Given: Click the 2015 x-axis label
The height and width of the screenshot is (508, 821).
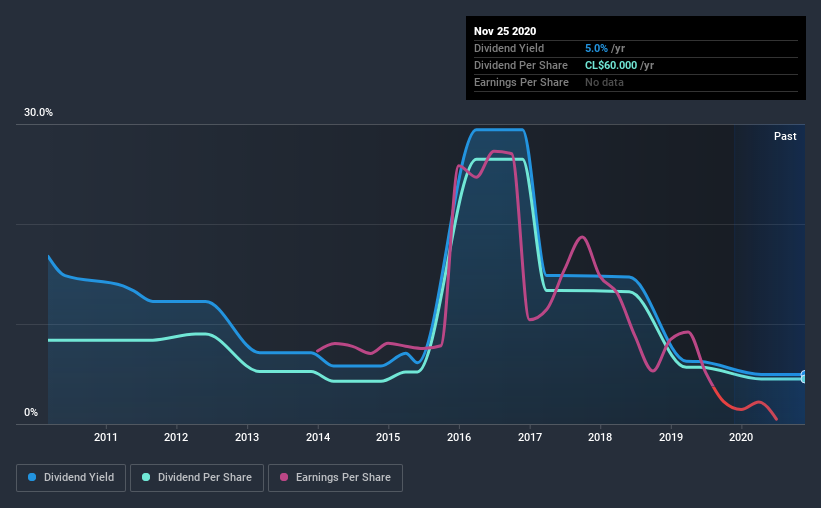Looking at the screenshot, I should tap(388, 437).
